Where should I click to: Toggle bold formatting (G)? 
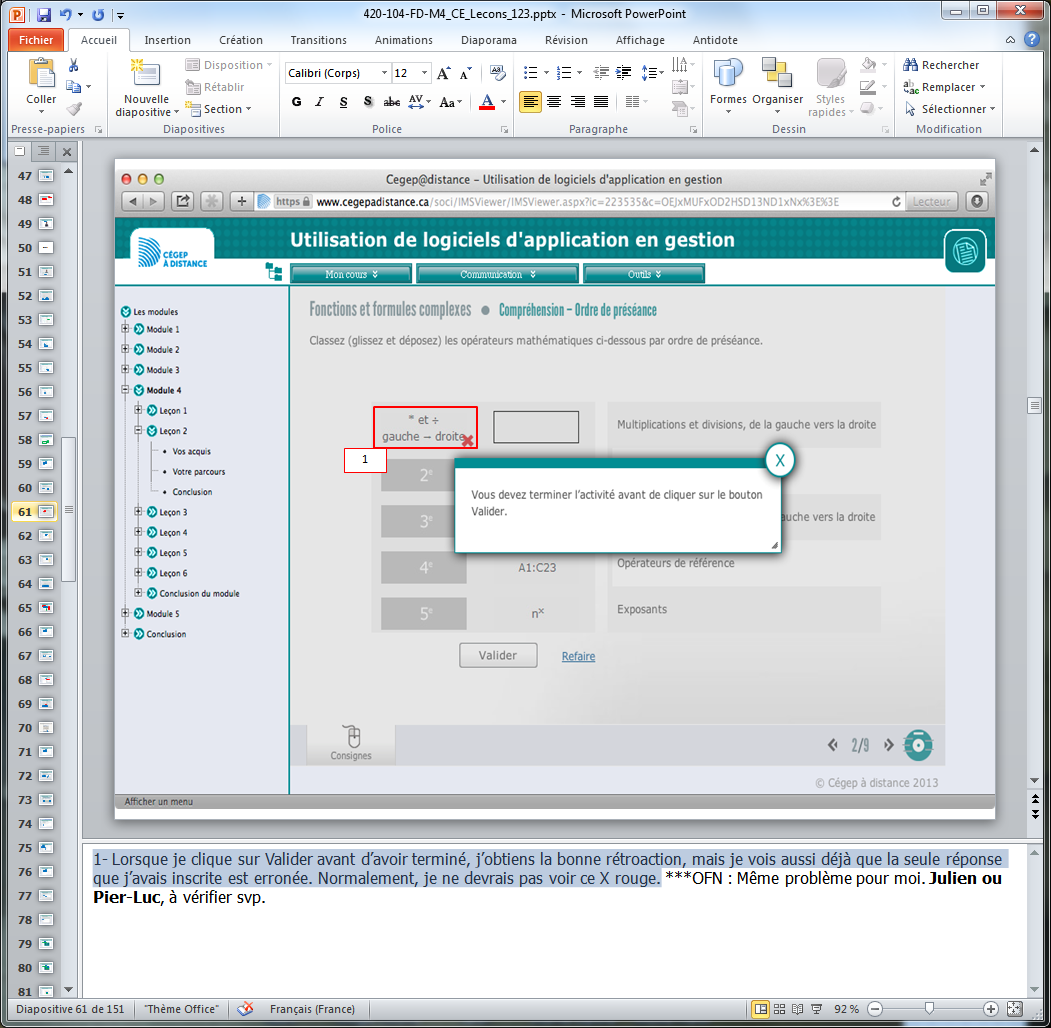(x=296, y=102)
